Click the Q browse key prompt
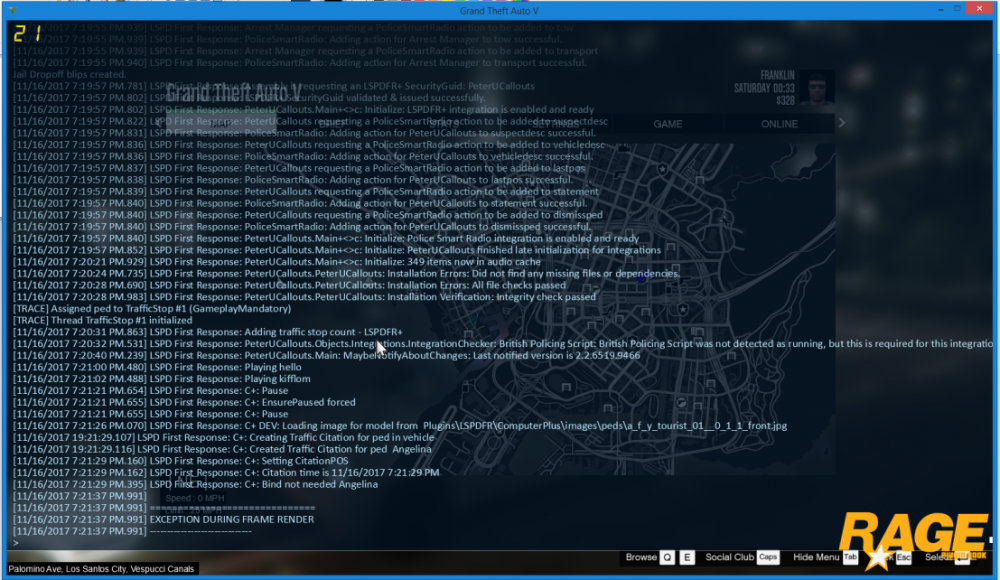The height and width of the screenshot is (580, 1000). 667,557
